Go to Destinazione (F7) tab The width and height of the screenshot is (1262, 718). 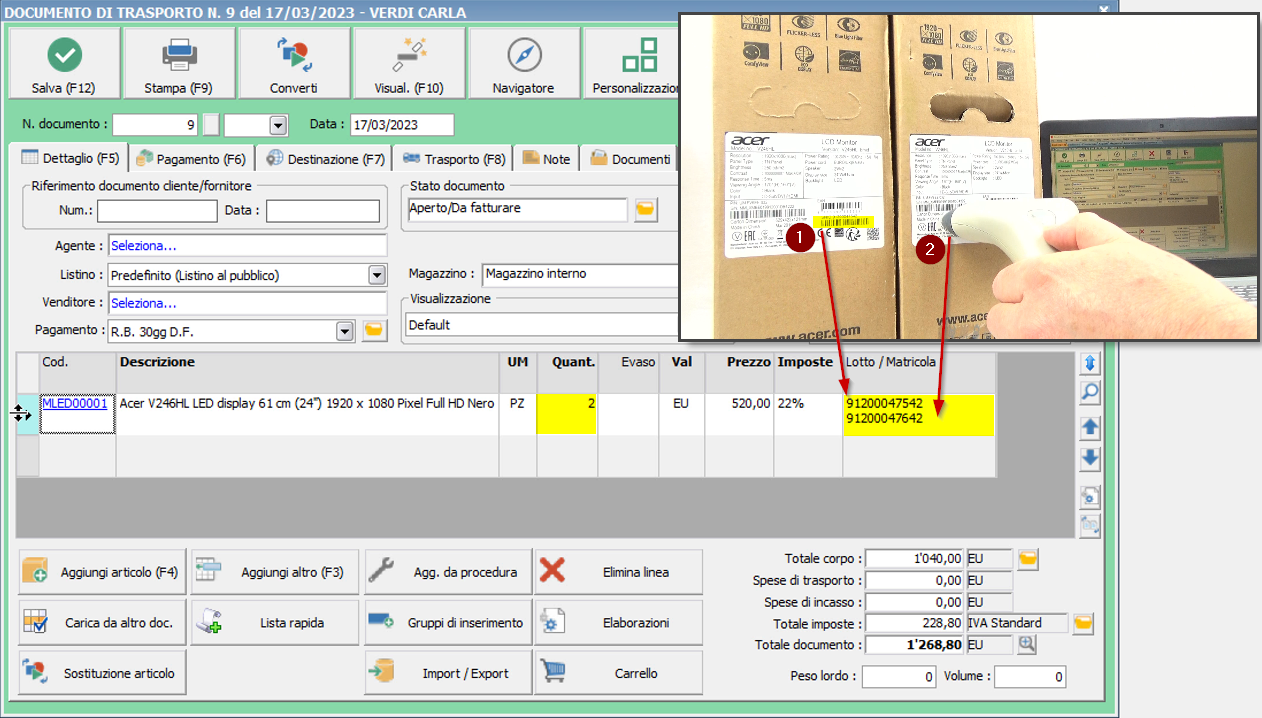pos(325,159)
